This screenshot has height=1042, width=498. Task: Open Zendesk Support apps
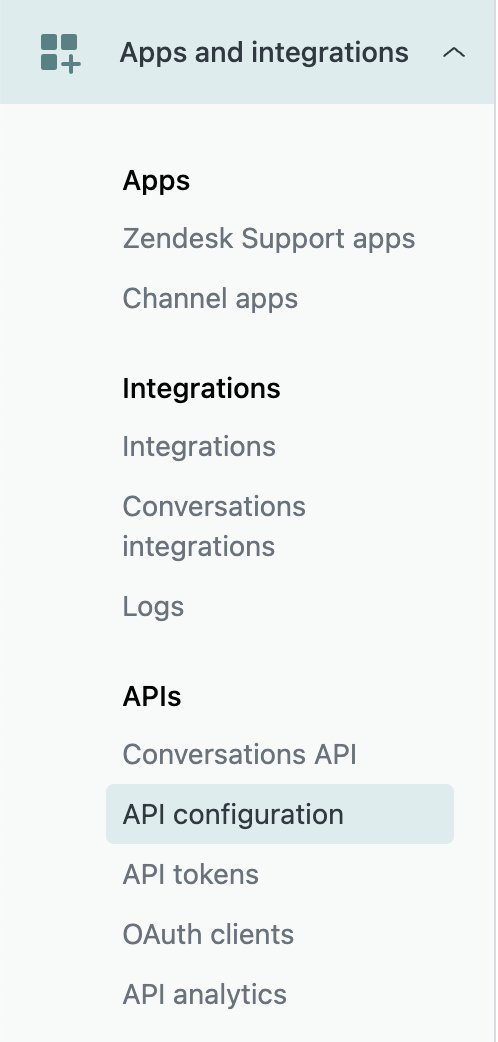(x=269, y=239)
